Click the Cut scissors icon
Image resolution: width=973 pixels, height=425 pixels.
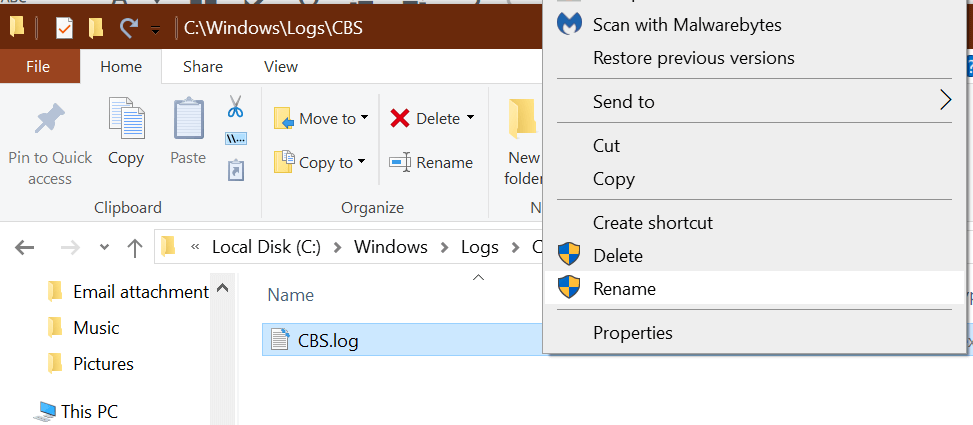[235, 107]
